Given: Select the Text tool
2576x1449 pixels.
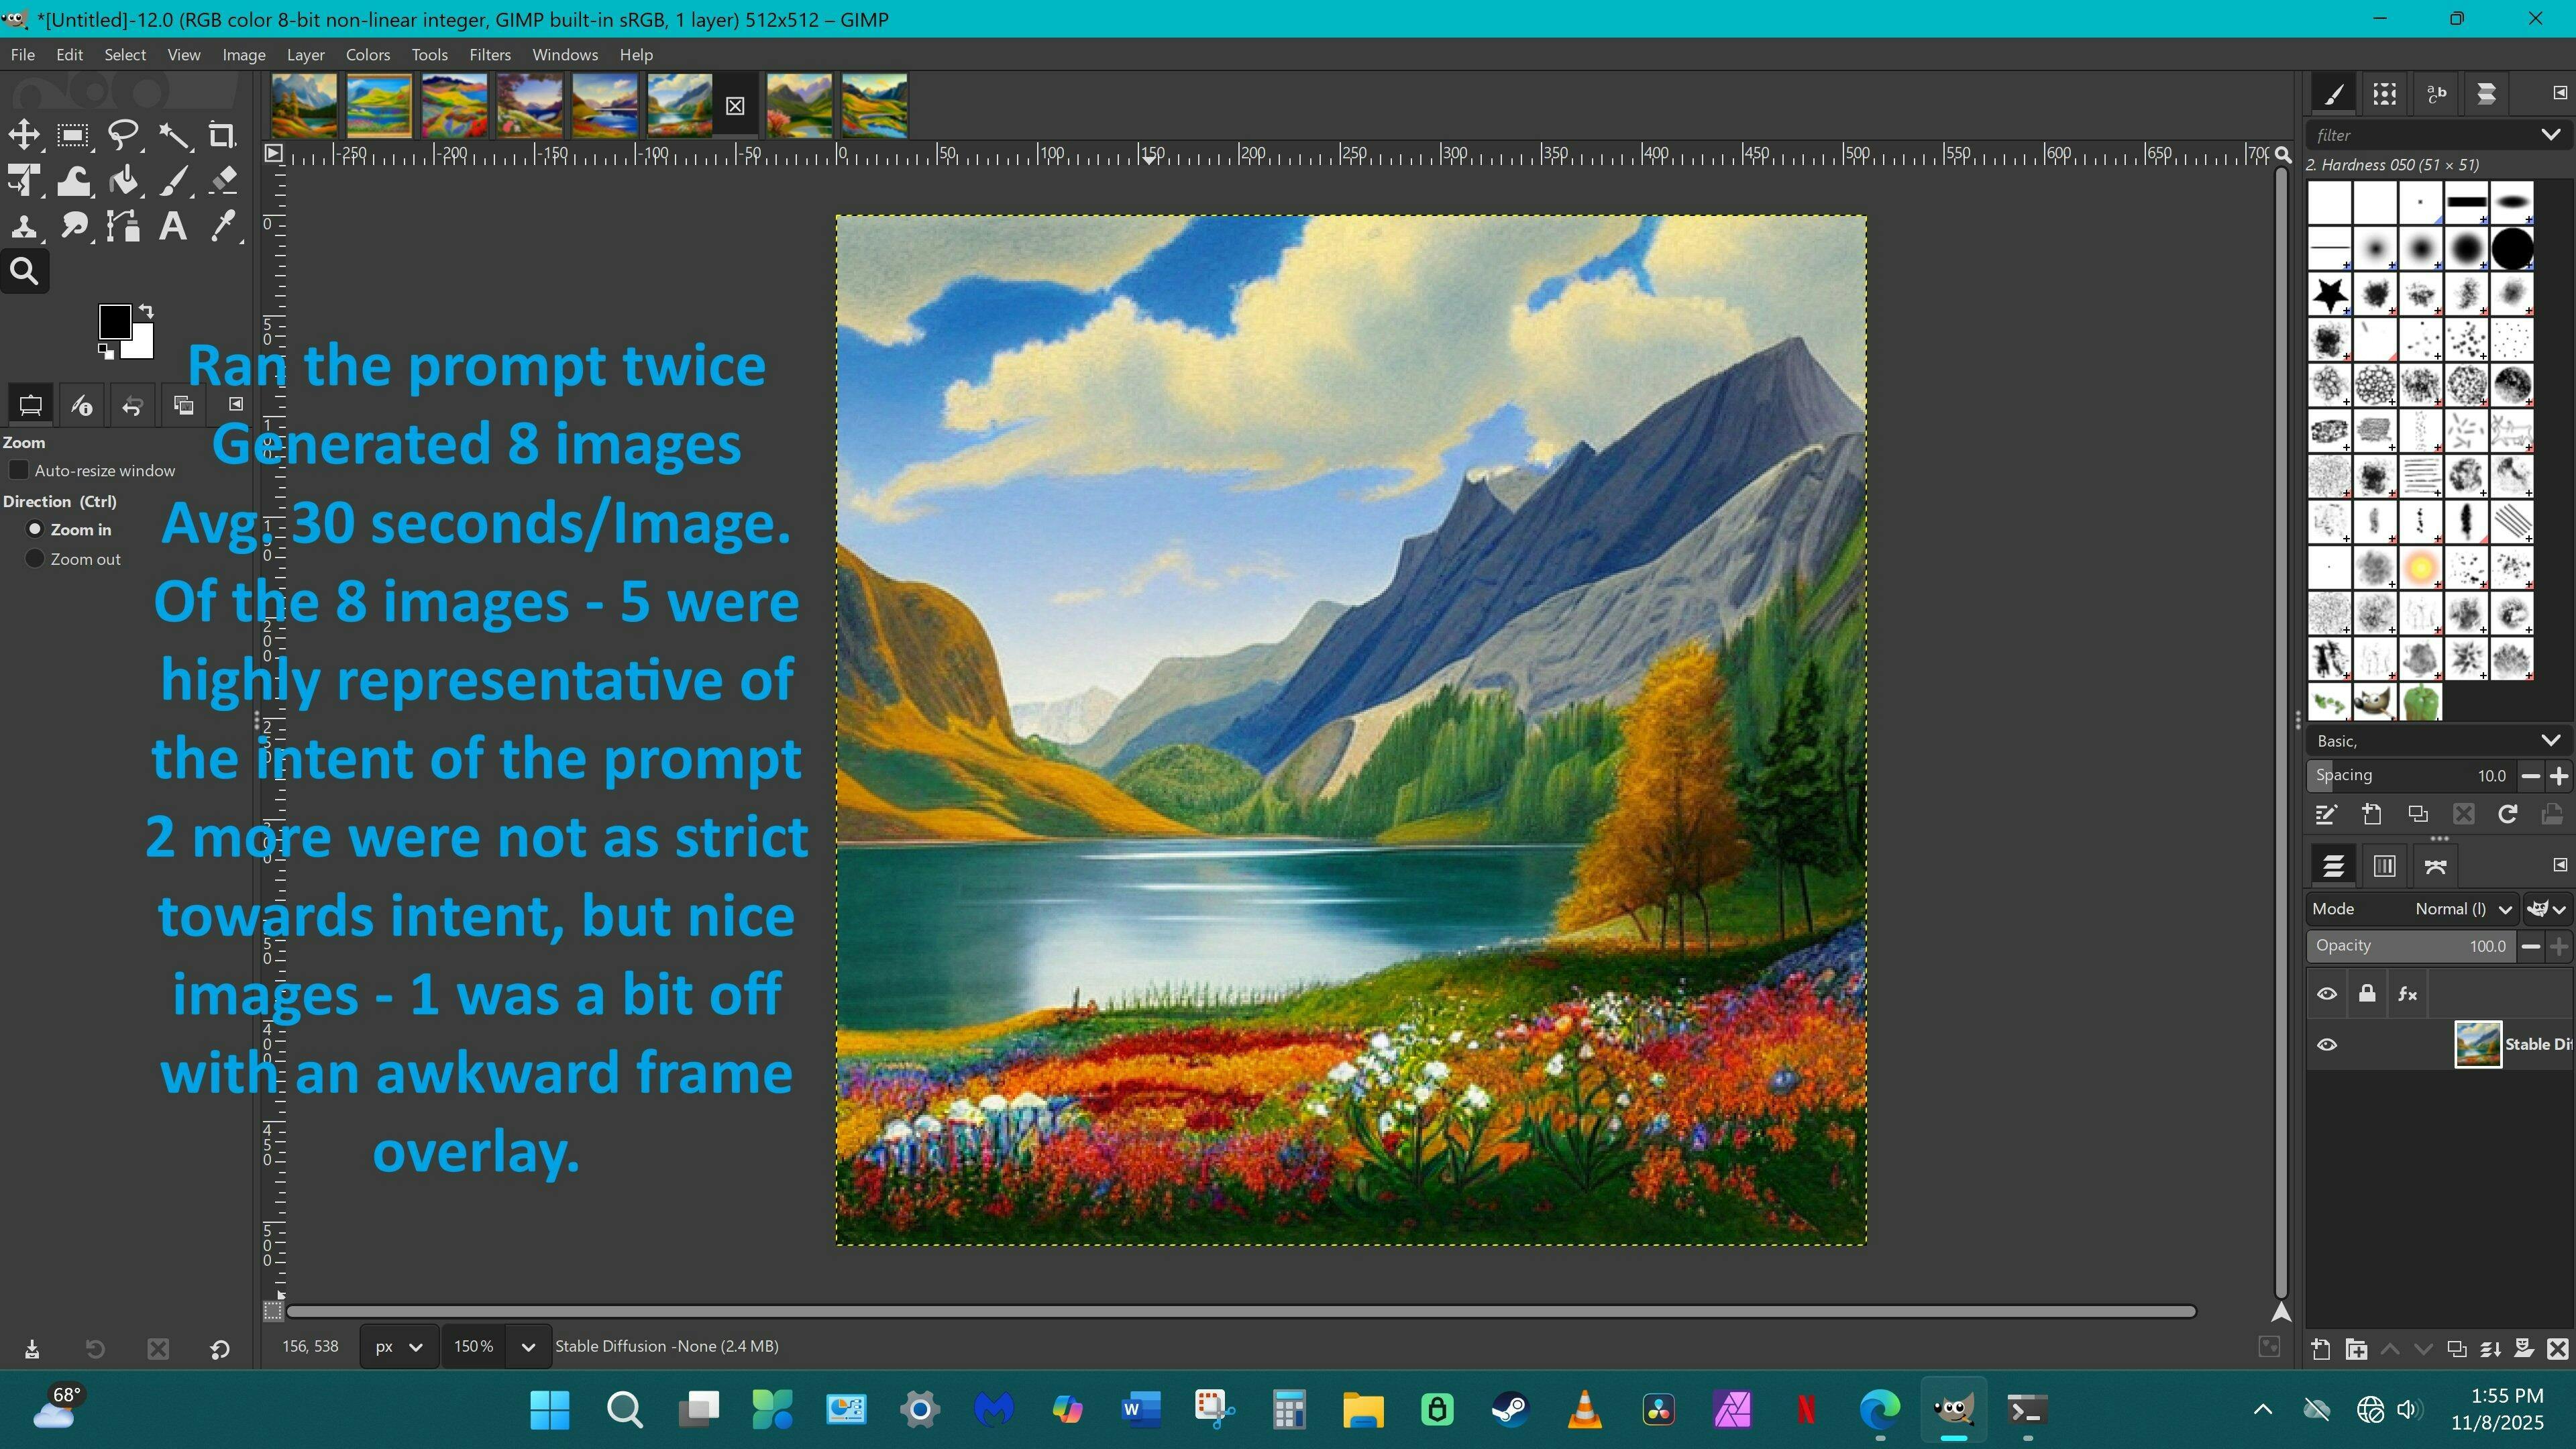Looking at the screenshot, I should [173, 227].
